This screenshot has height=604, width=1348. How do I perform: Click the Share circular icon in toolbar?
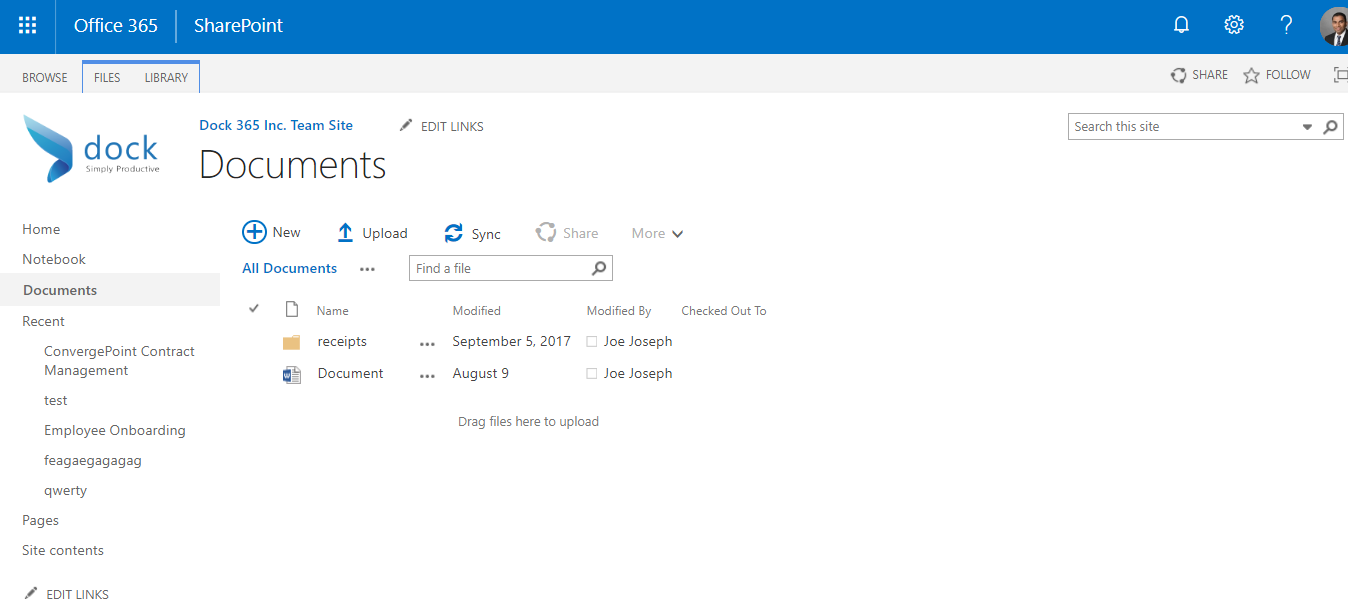[x=545, y=233]
